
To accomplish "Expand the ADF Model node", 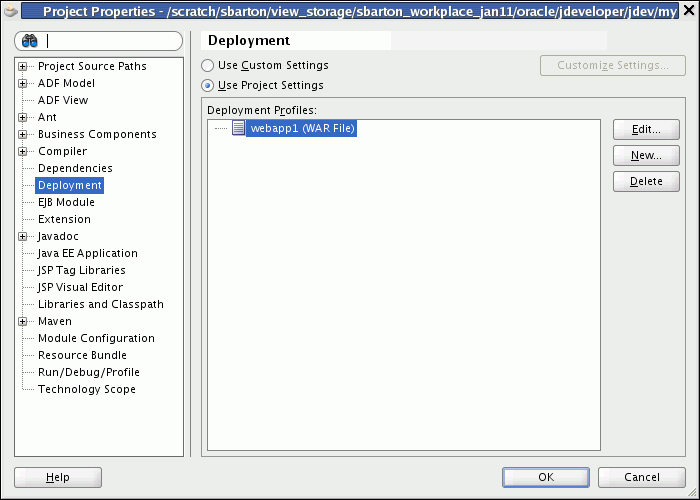I will click(22, 83).
